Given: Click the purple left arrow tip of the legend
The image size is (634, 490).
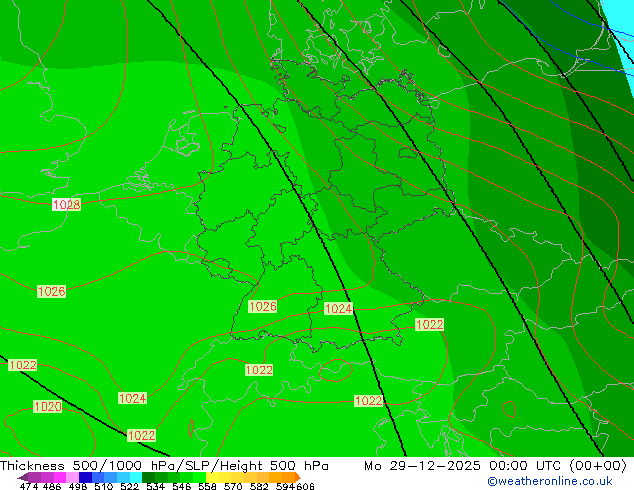Looking at the screenshot, I should [x=22, y=478].
